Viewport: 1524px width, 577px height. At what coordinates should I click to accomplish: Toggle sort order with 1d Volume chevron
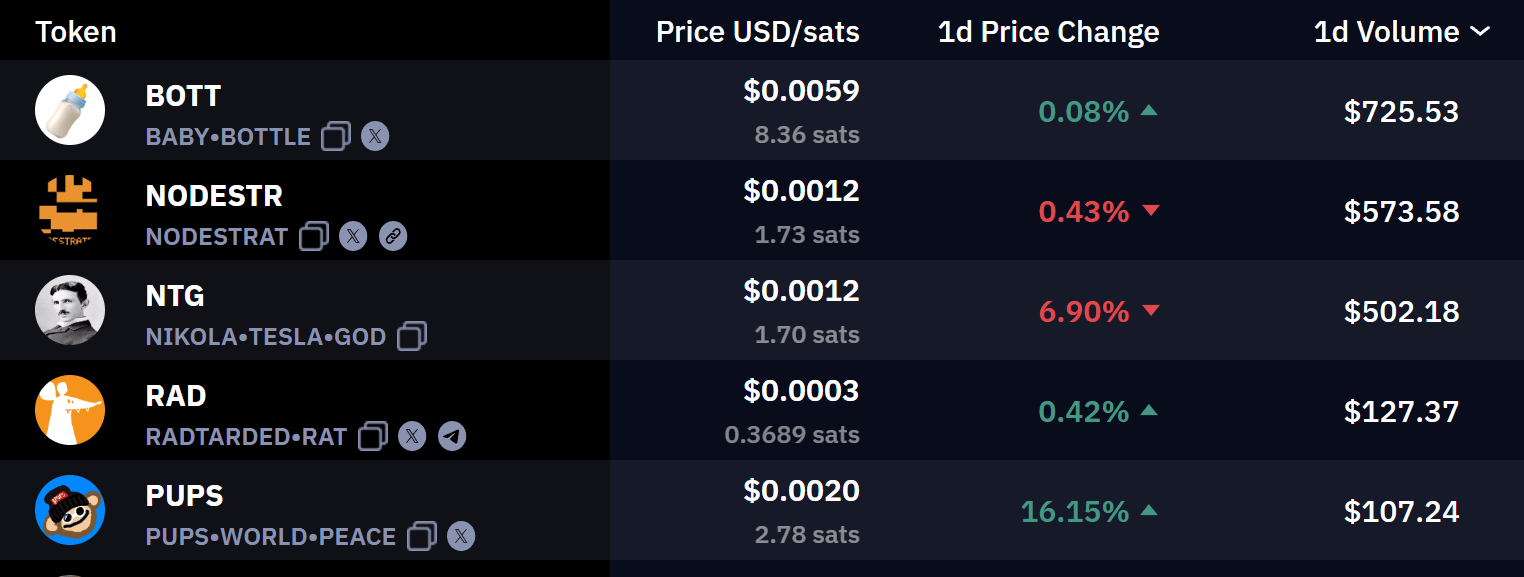(1480, 32)
